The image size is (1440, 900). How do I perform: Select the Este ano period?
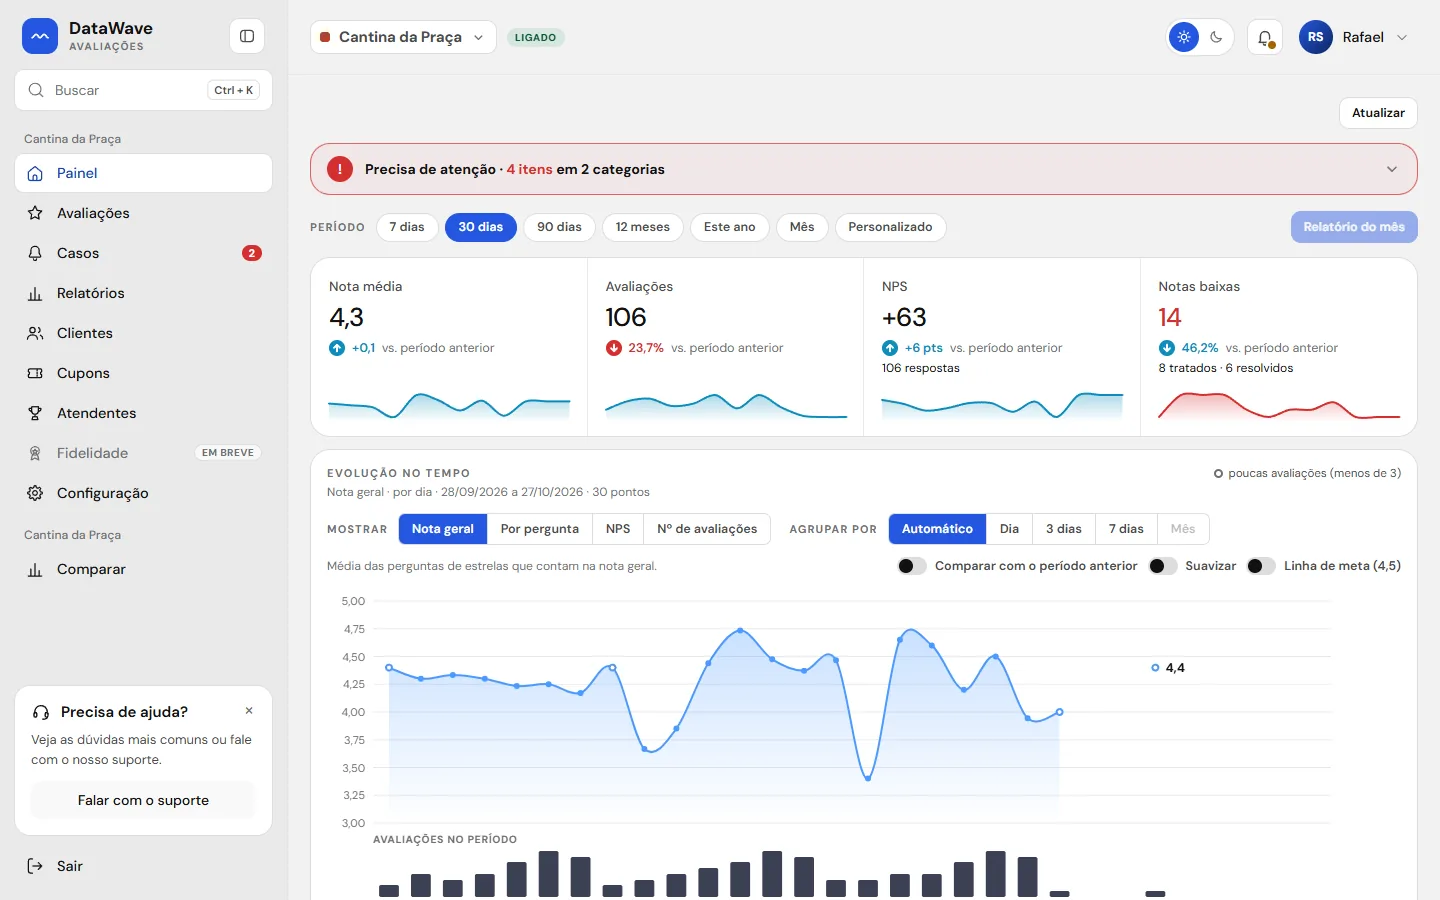point(730,227)
